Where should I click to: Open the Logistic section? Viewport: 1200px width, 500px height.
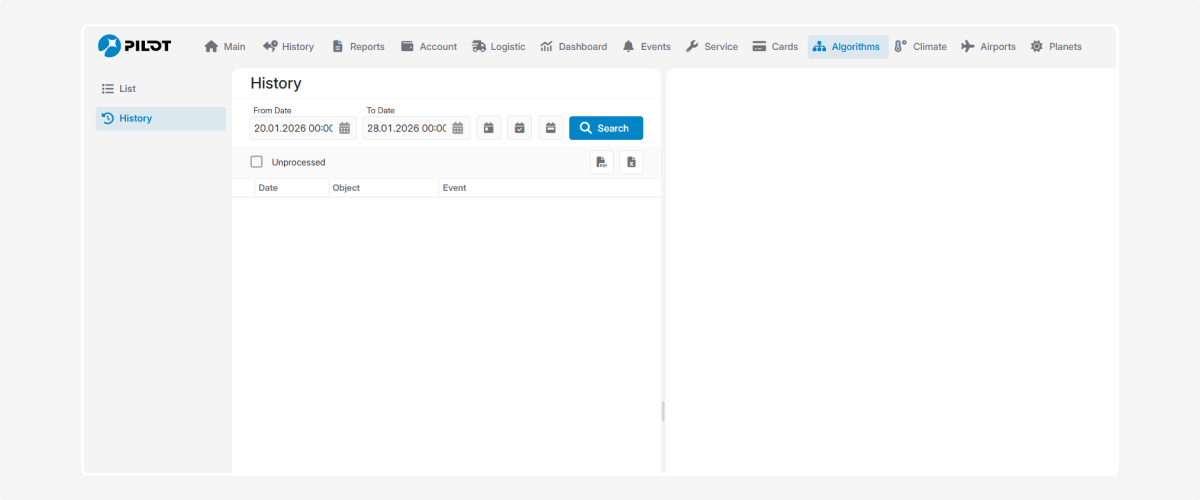[498, 47]
